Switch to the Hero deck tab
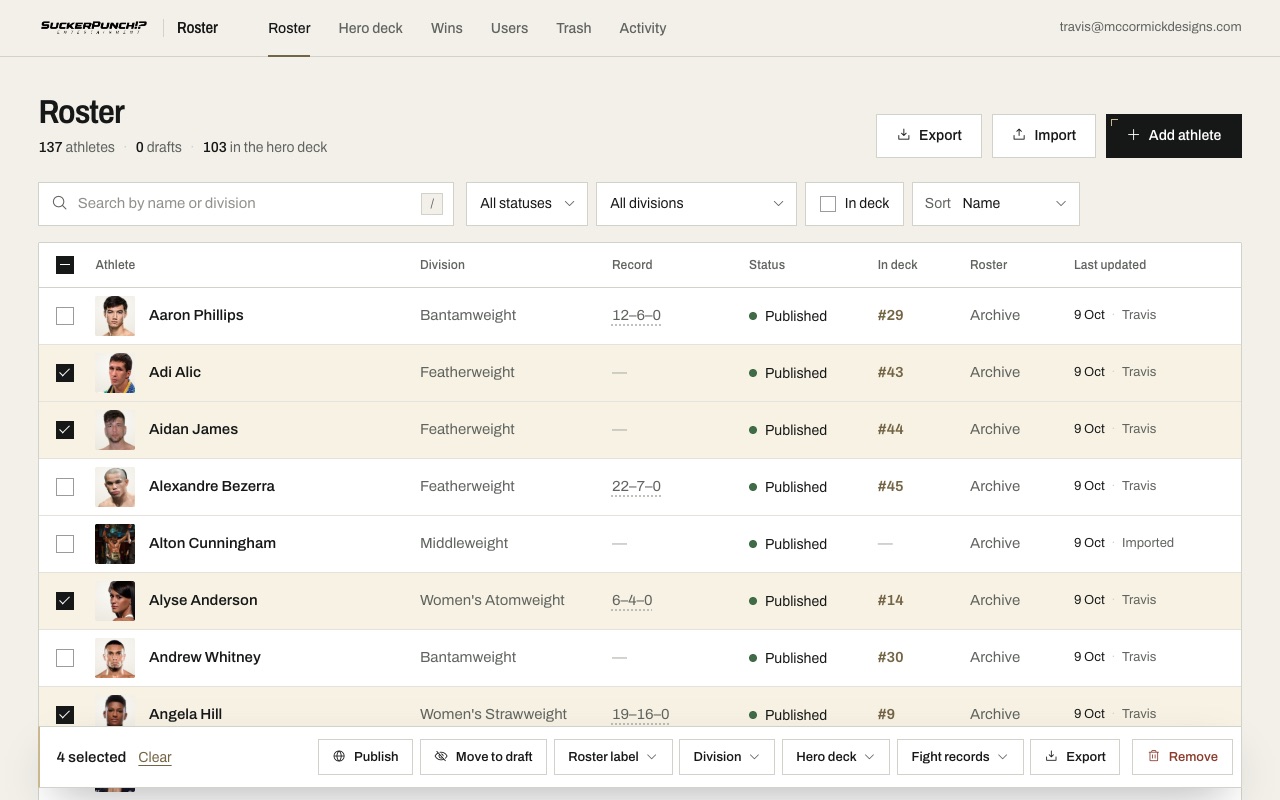The width and height of the screenshot is (1280, 800). point(370,28)
